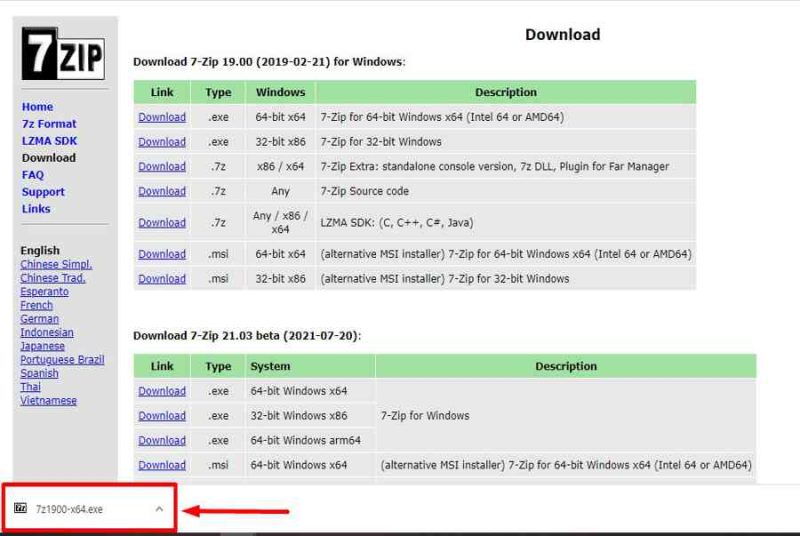
Task: Click the 'Windows' column header
Action: (x=280, y=92)
